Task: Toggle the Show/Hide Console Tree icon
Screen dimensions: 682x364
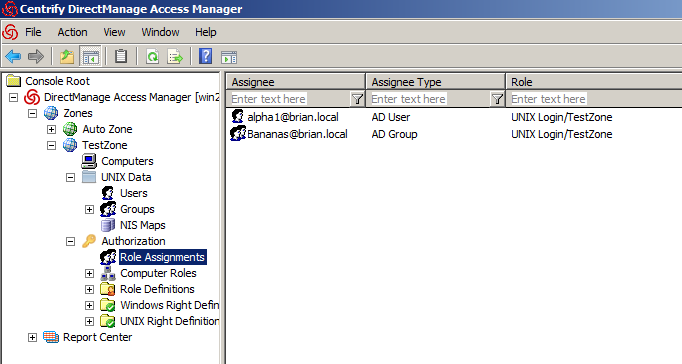Action: pos(90,57)
